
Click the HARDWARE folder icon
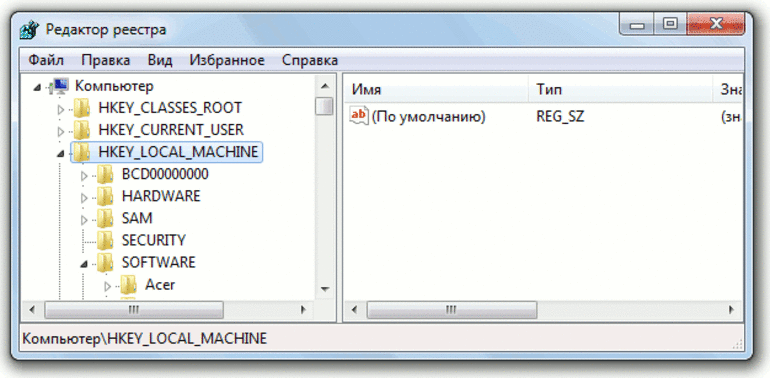coord(105,196)
